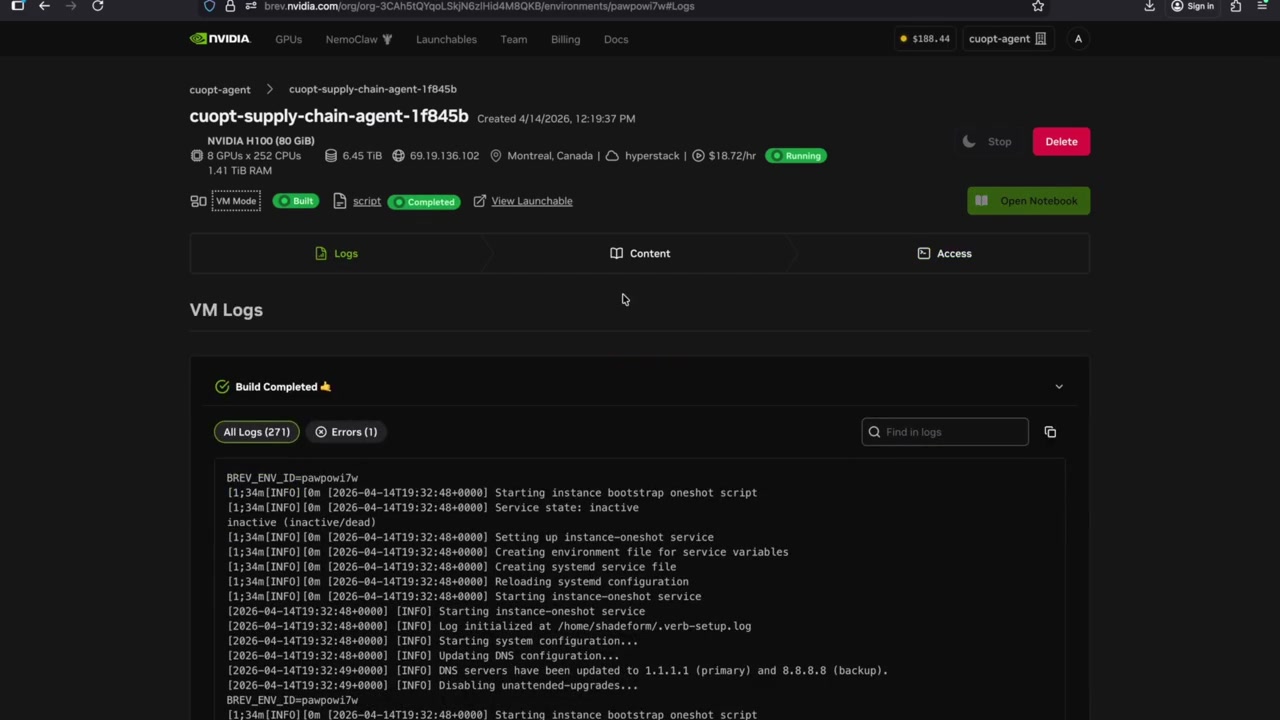Open Notebook for this instance
This screenshot has height=720, width=1280.
(x=1028, y=201)
